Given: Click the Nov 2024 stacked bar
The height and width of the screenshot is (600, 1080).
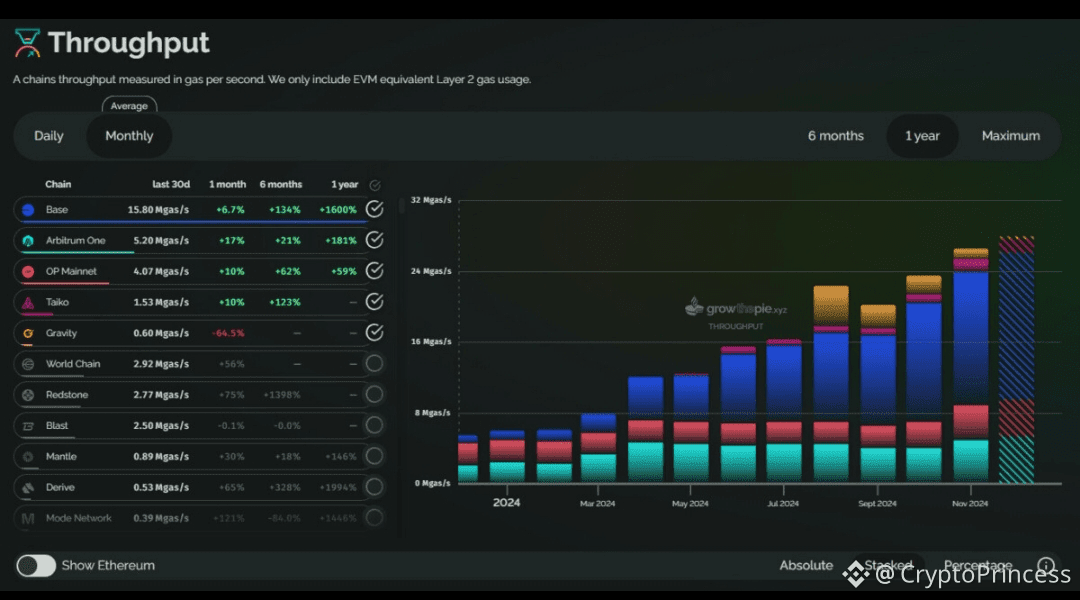Looking at the screenshot, I should pos(970,365).
